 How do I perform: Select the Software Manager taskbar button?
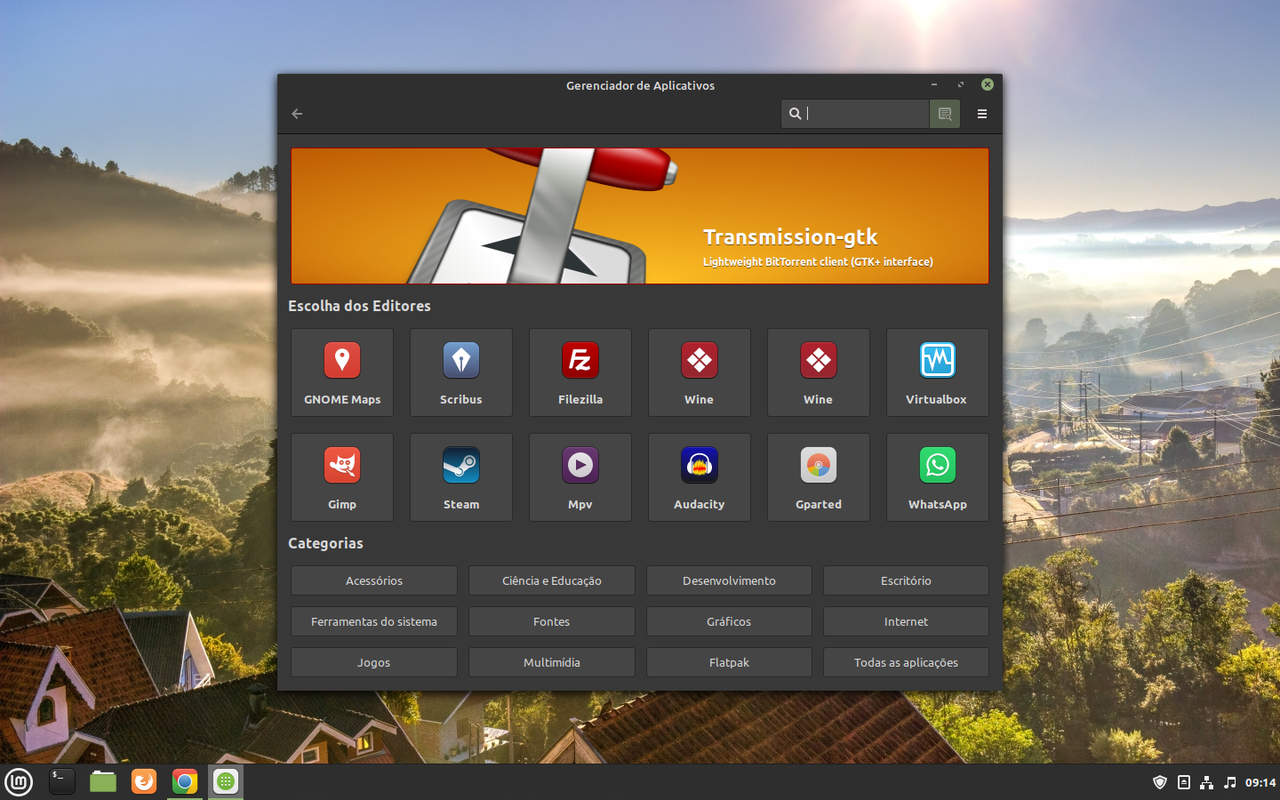coord(226,782)
